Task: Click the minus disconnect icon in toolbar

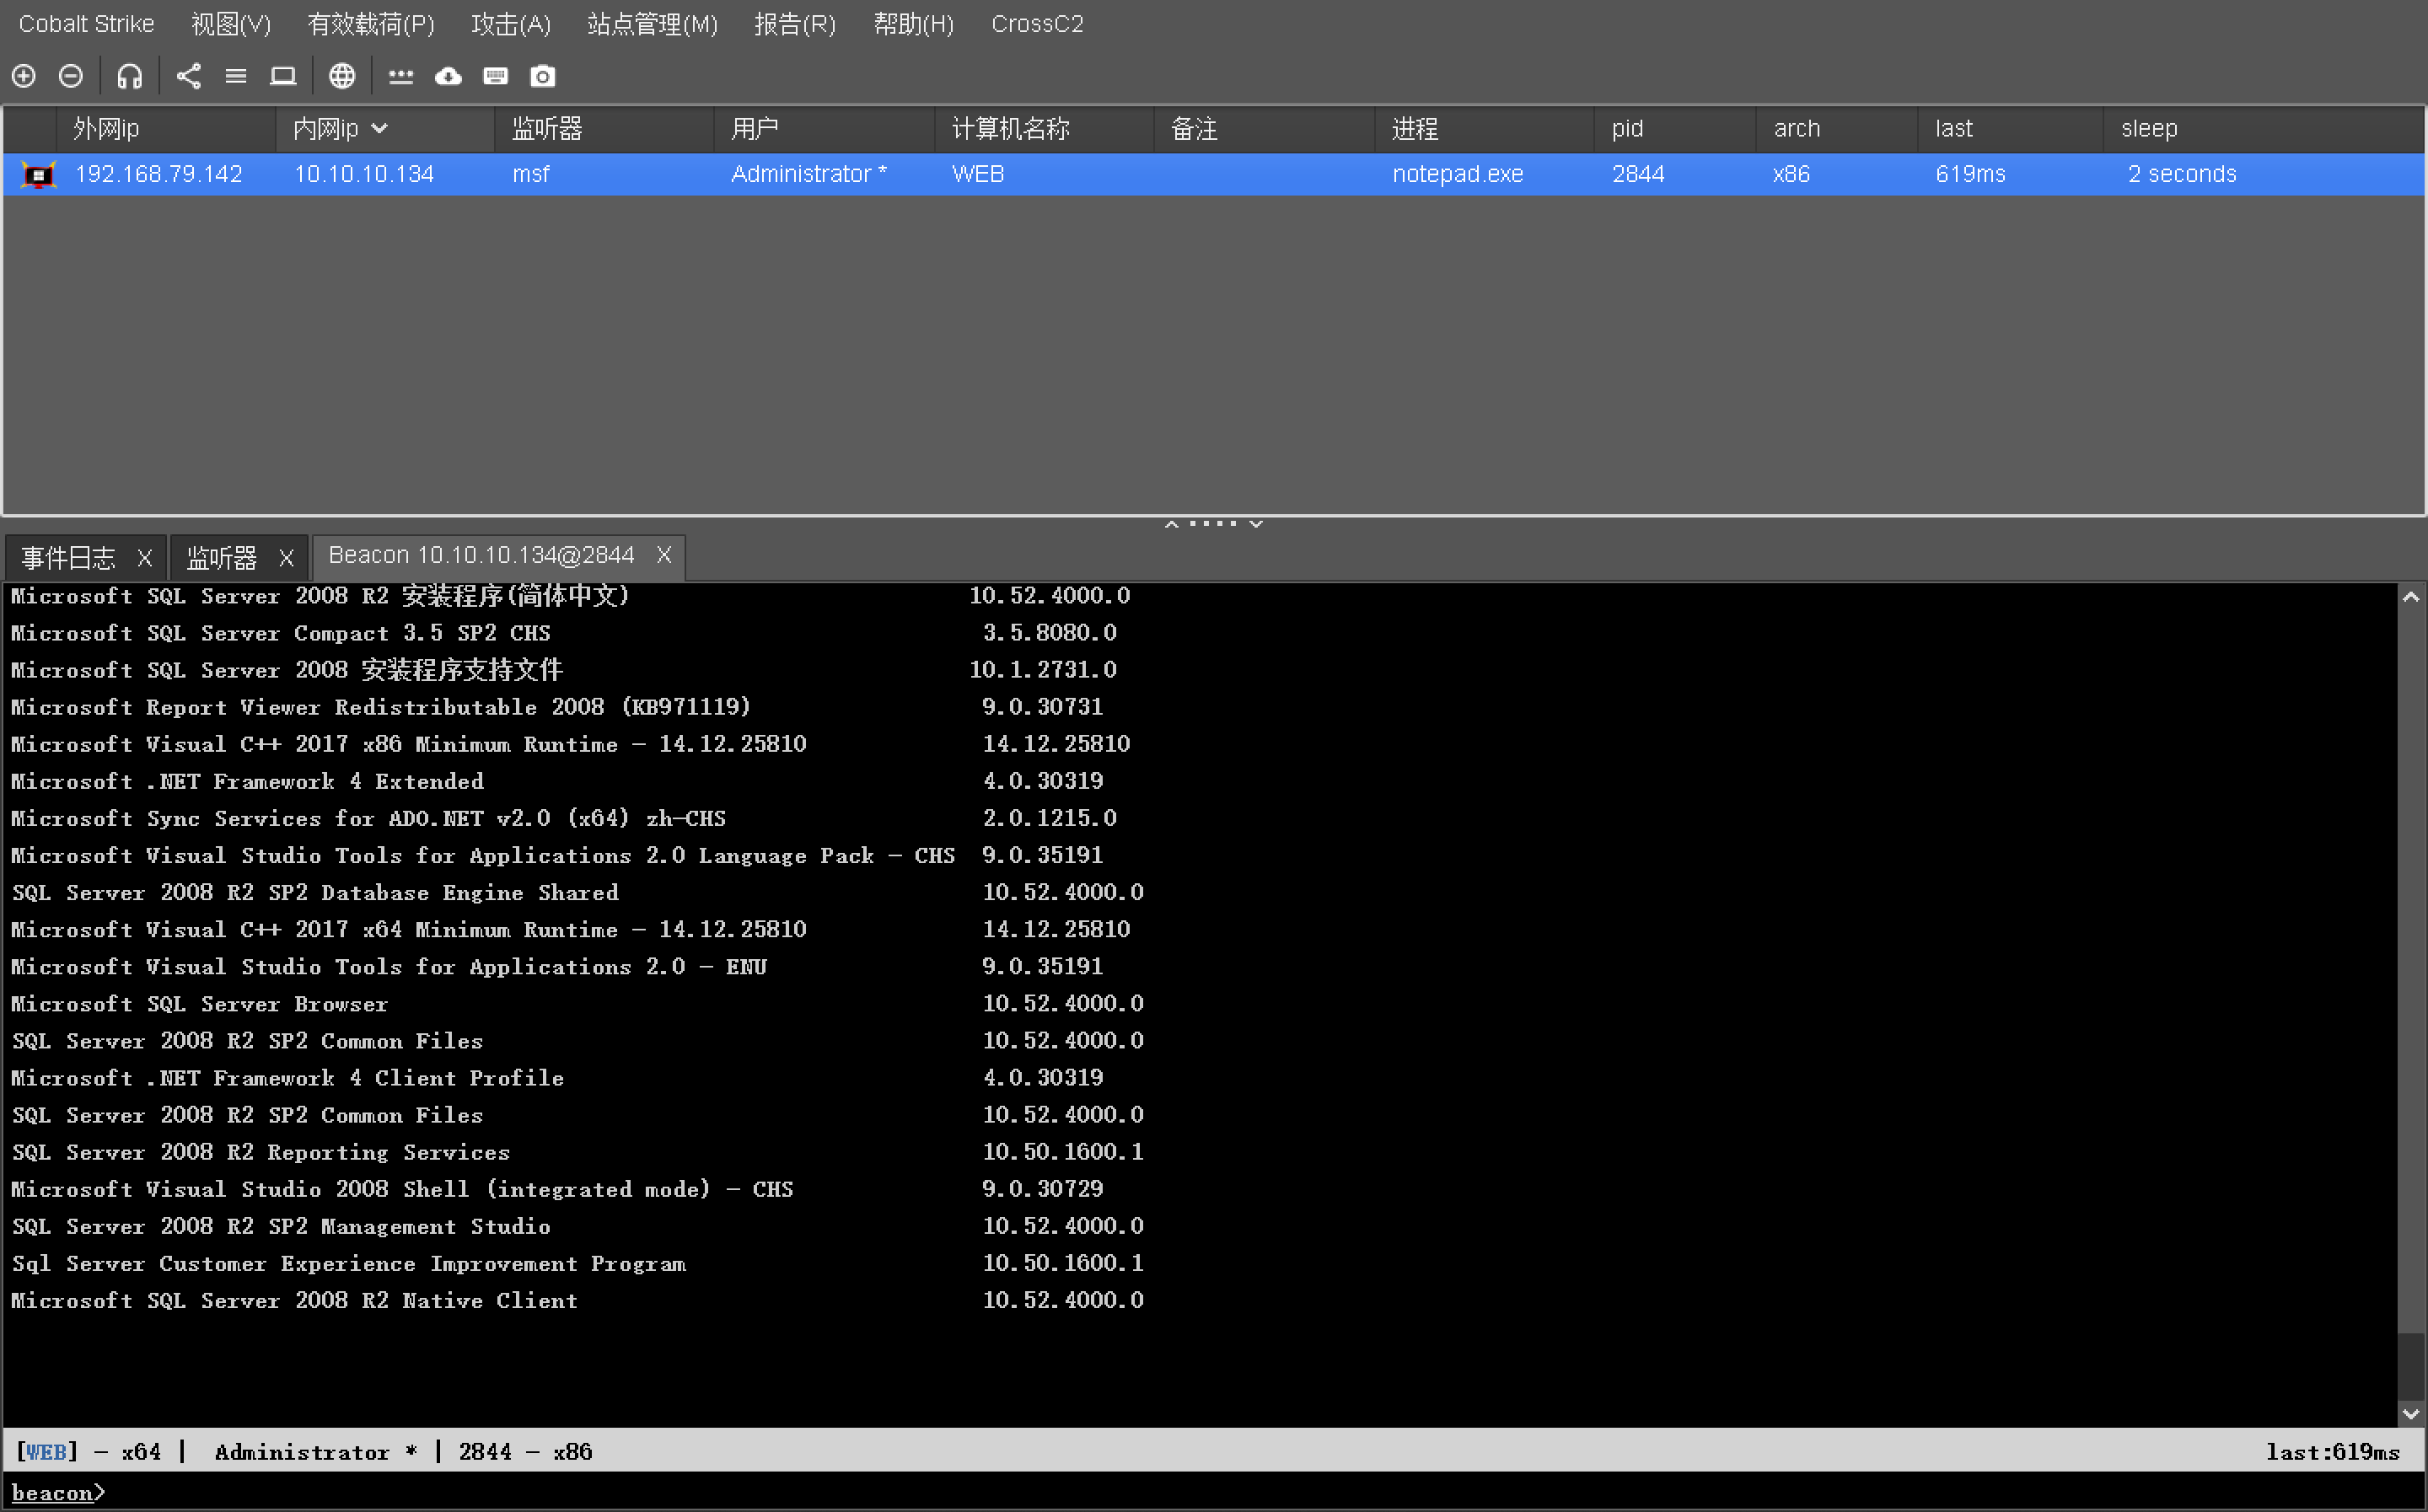Action: tap(71, 76)
